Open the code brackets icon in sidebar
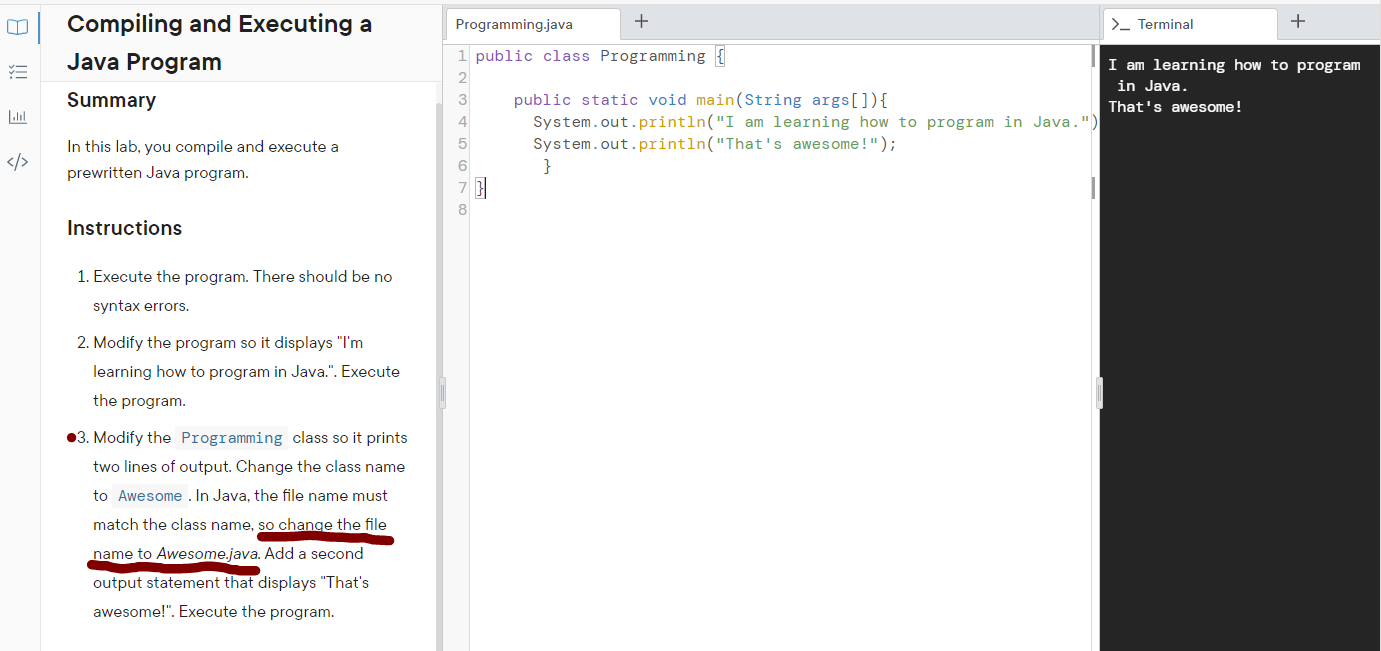This screenshot has width=1381, height=651. 18,161
